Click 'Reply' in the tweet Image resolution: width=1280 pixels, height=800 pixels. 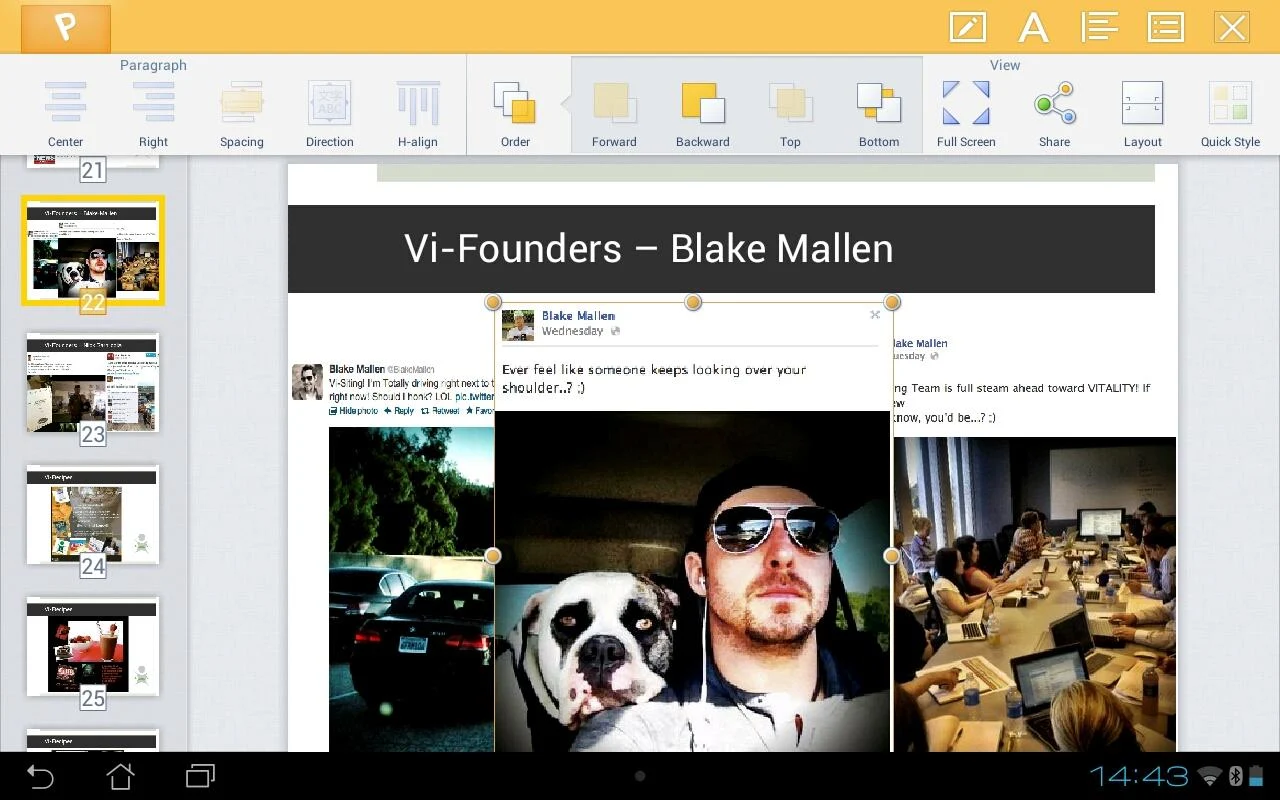pyautogui.click(x=400, y=411)
